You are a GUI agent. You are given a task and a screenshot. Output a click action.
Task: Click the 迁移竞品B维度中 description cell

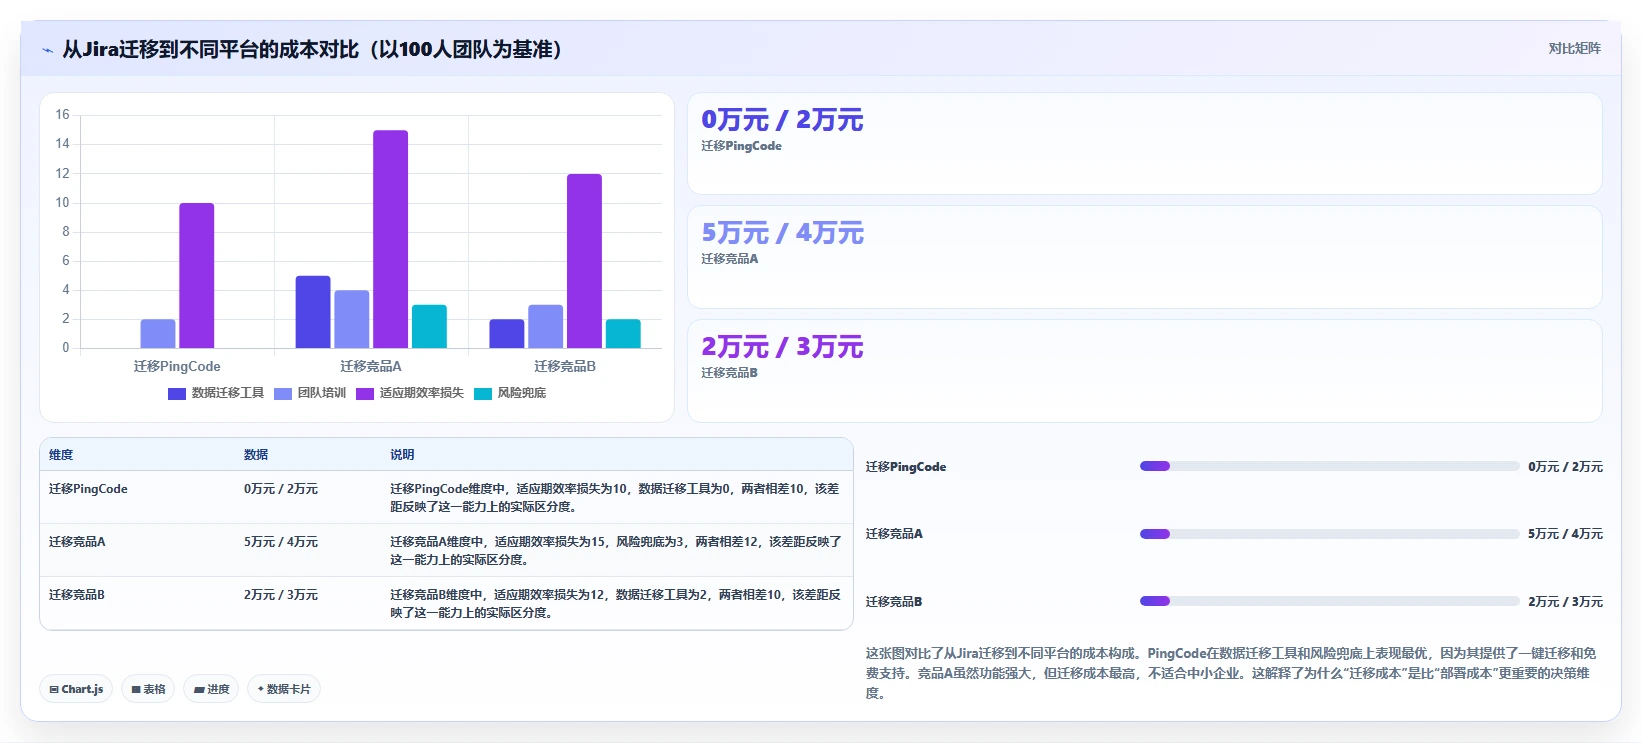point(615,604)
